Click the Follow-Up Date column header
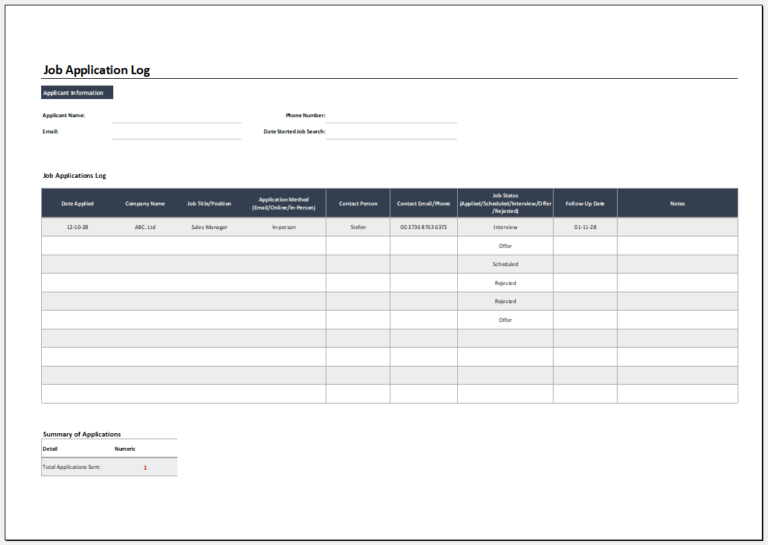The image size is (768, 545). click(585, 204)
